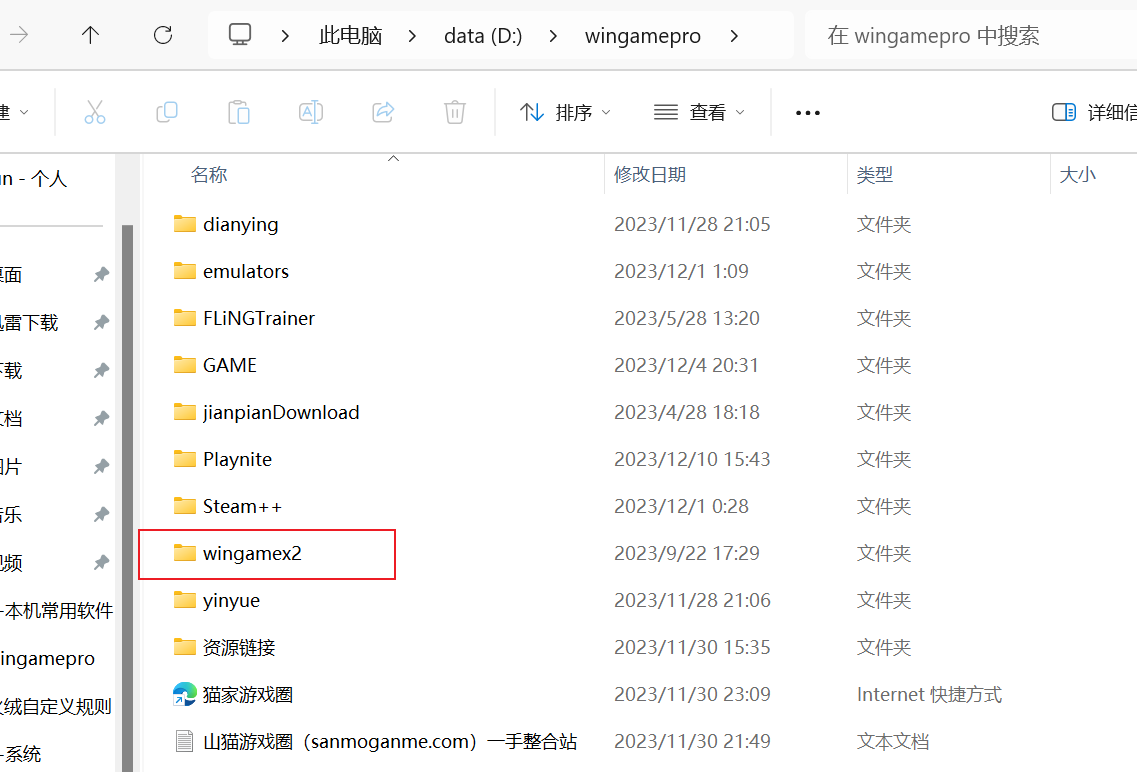Viewport: 1137px width, 772px height.
Task: Click the Cut icon on the toolbar
Action: click(95, 112)
